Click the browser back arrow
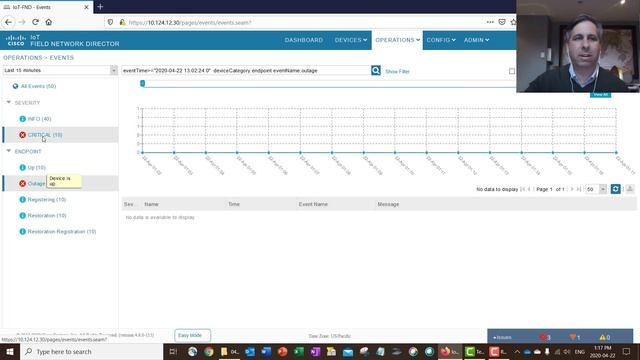 coord(9,22)
